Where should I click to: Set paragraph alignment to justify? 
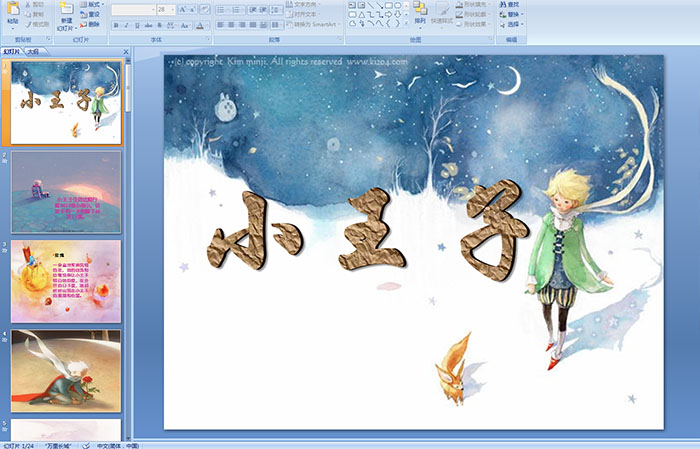coord(253,25)
